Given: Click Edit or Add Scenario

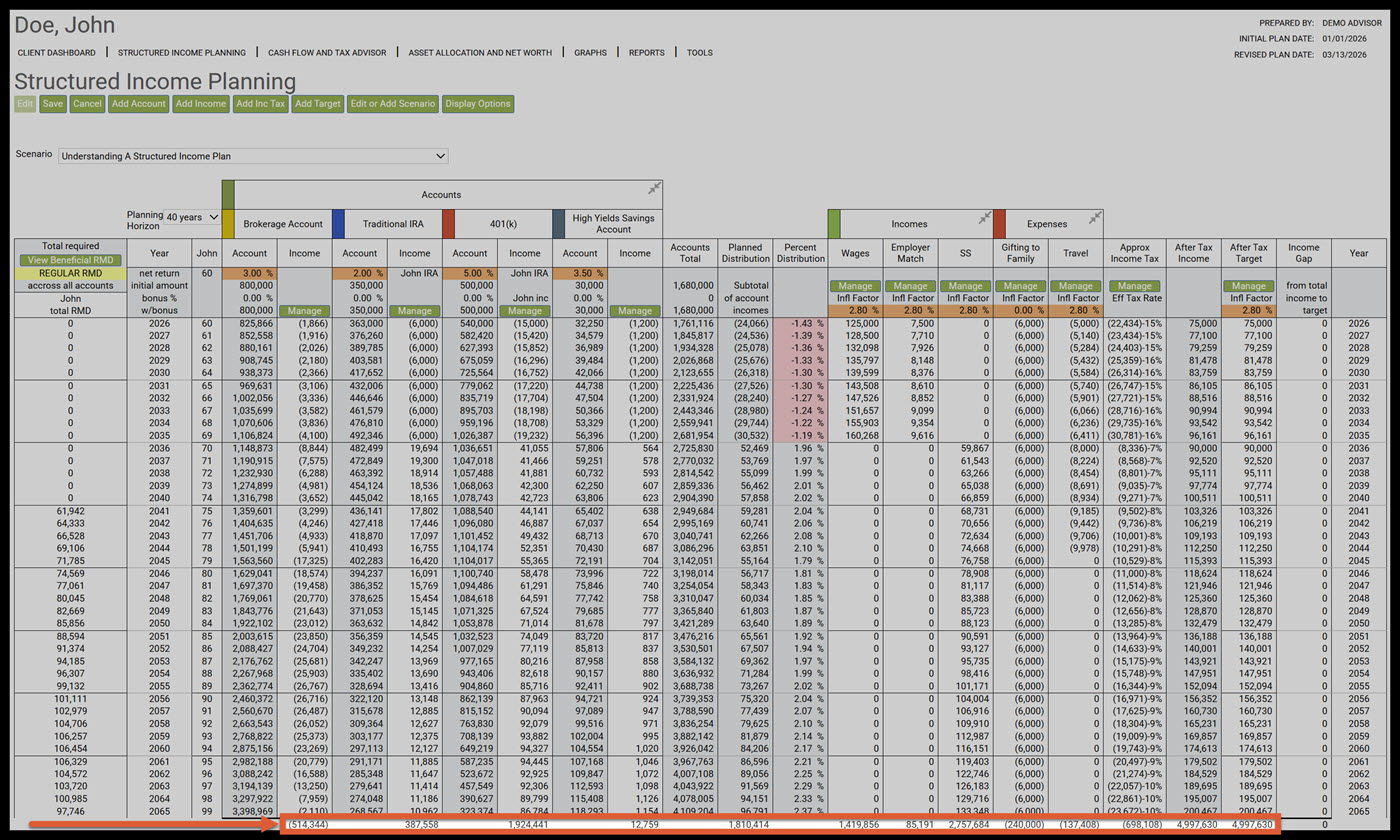Looking at the screenshot, I should tap(392, 103).
